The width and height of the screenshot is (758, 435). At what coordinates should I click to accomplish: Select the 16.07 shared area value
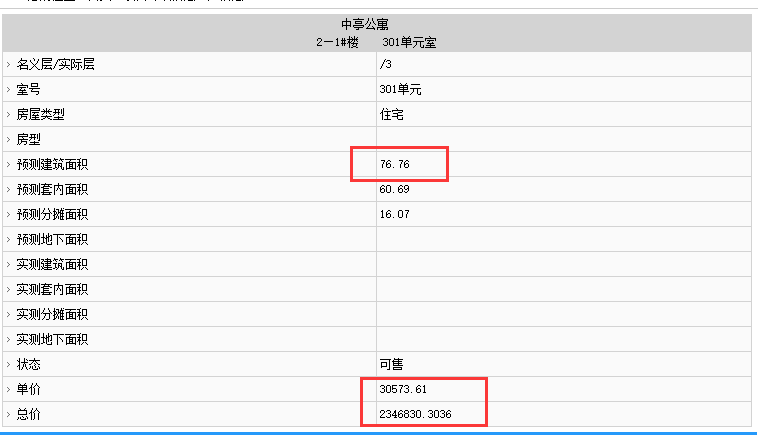tap(394, 215)
